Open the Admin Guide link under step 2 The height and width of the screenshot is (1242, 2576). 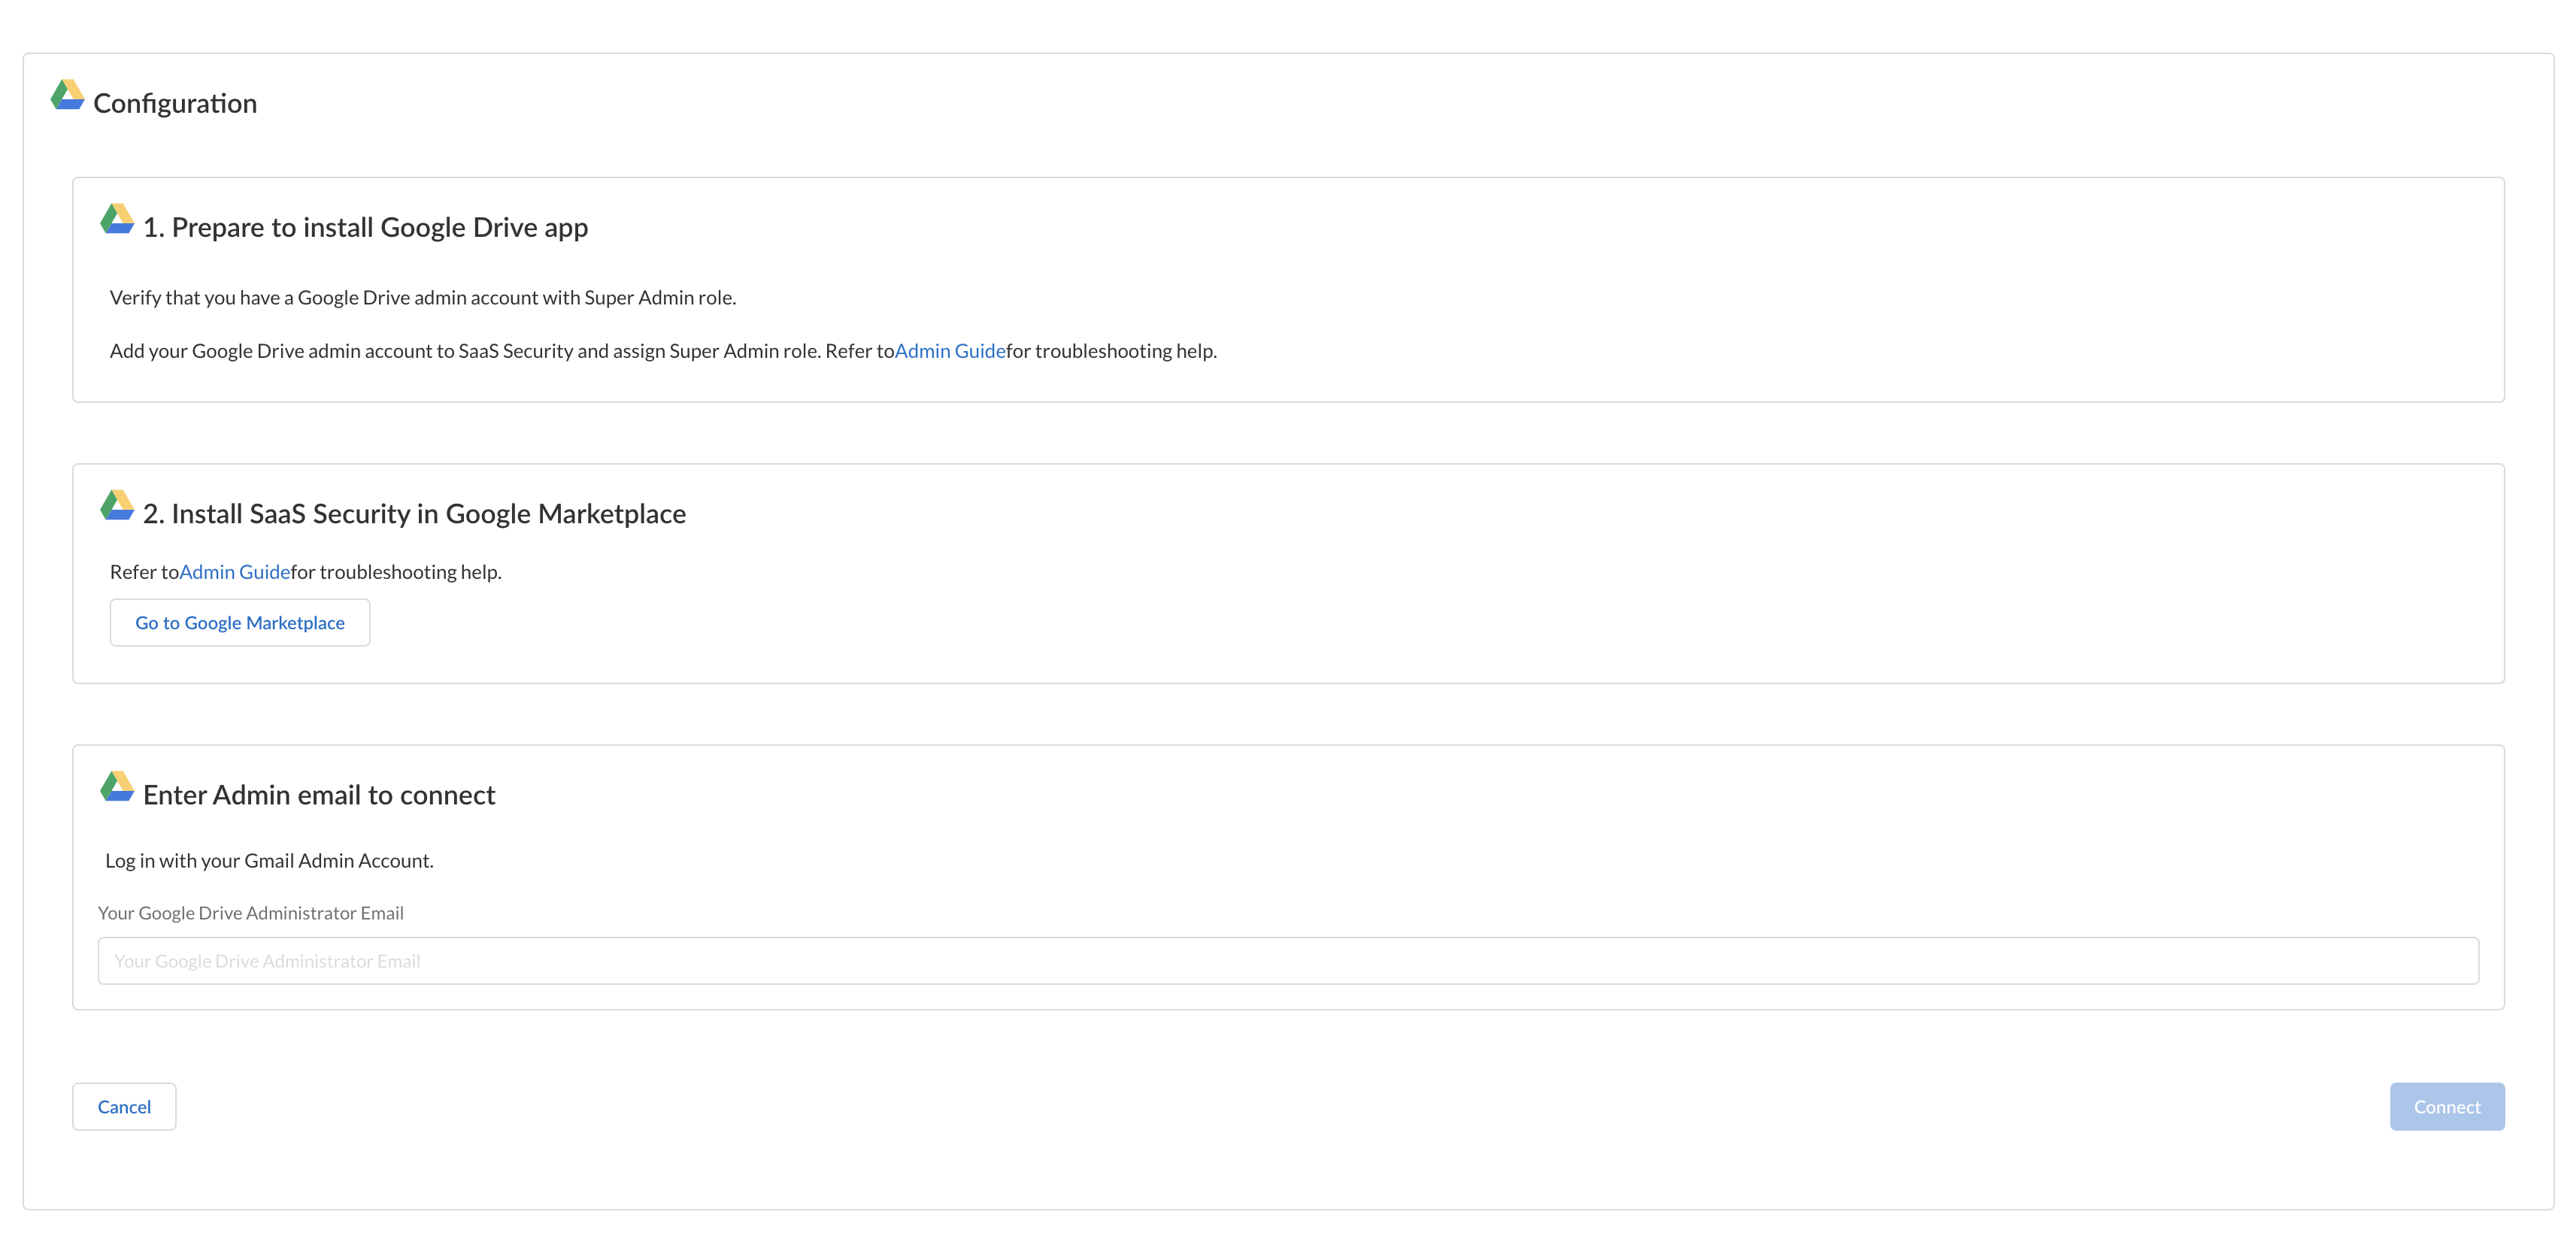[234, 572]
